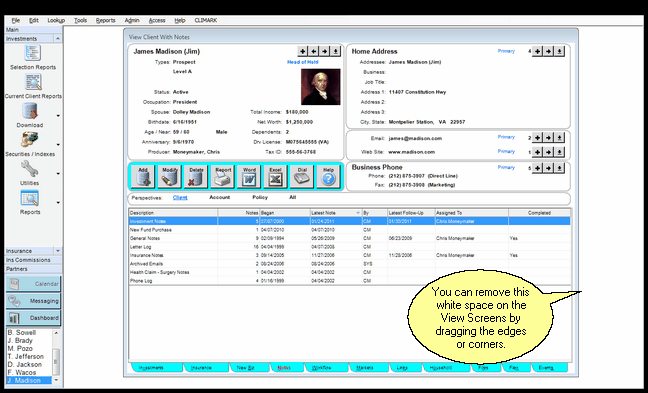Open dropdown arrow next to Download
This screenshot has width=648, height=393.
point(58,116)
